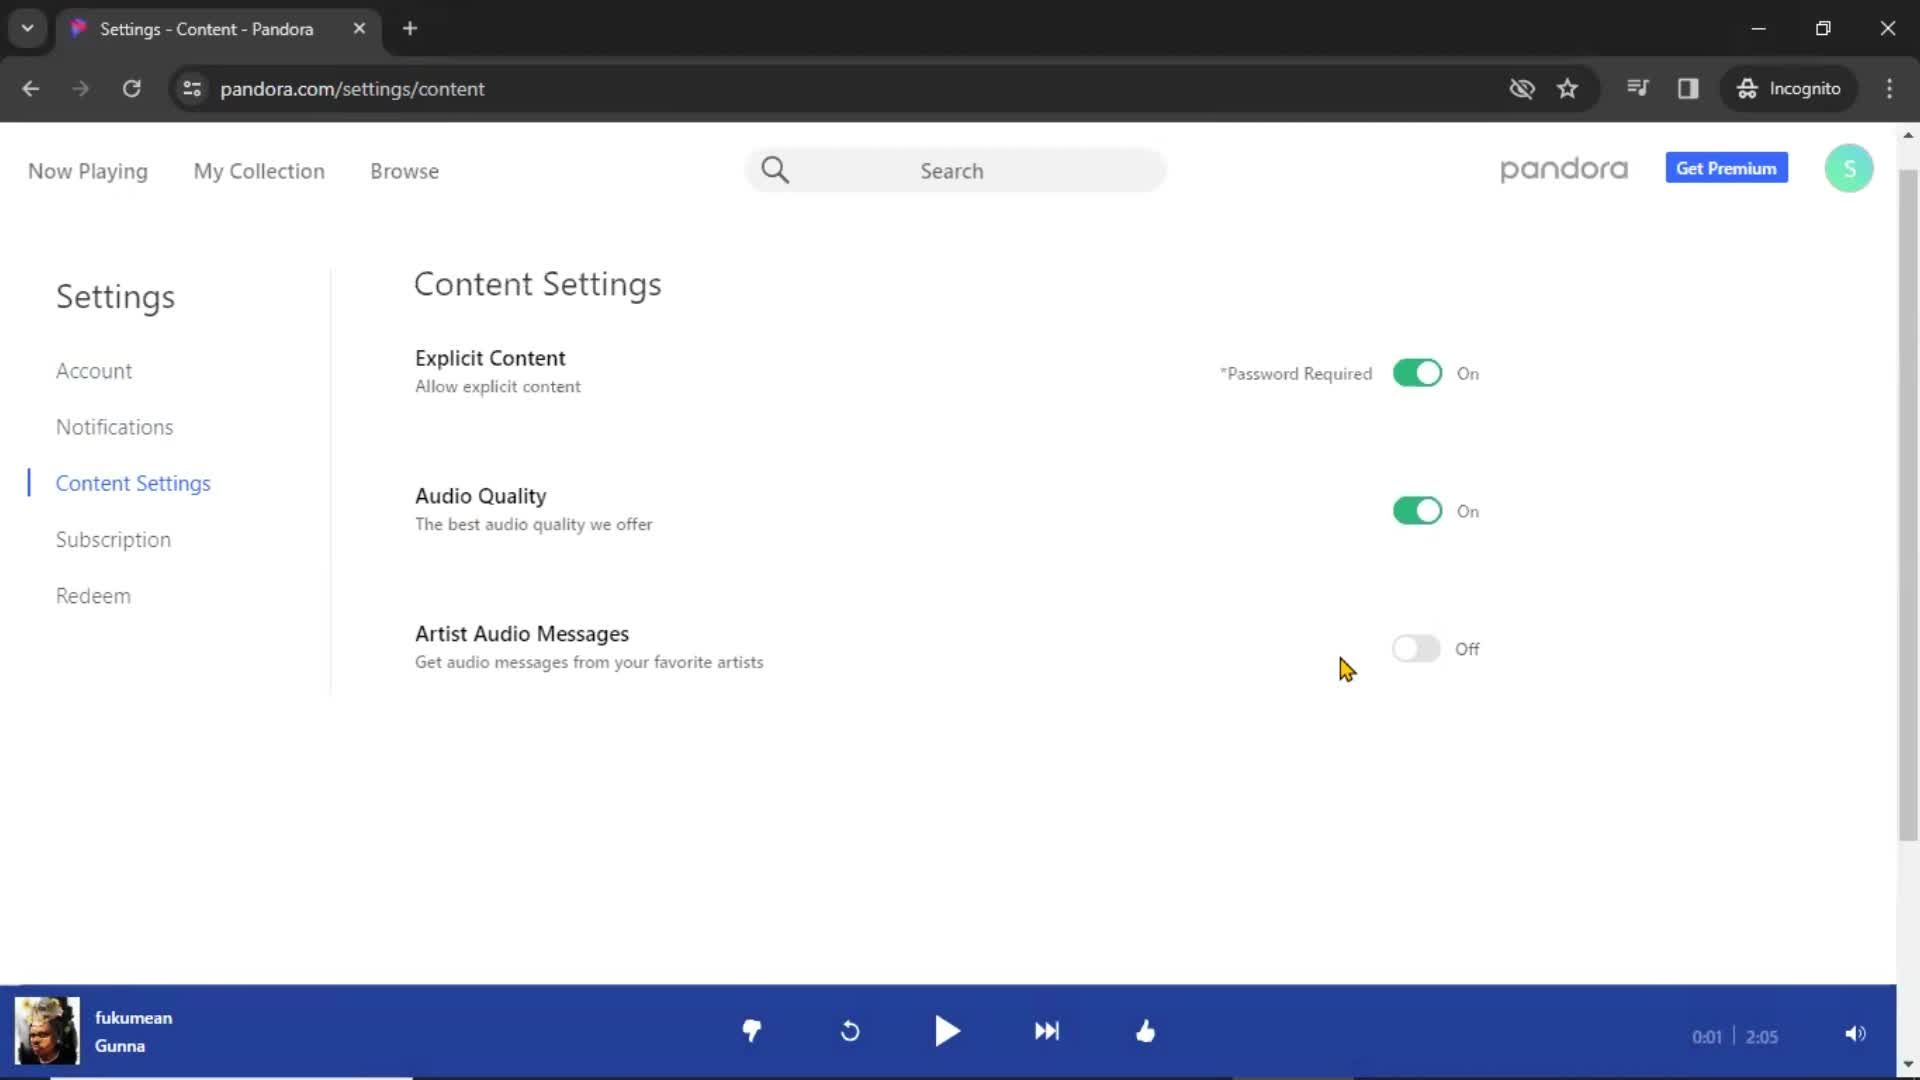This screenshot has width=1920, height=1080.
Task: Click the user profile avatar icon
Action: 1849,169
